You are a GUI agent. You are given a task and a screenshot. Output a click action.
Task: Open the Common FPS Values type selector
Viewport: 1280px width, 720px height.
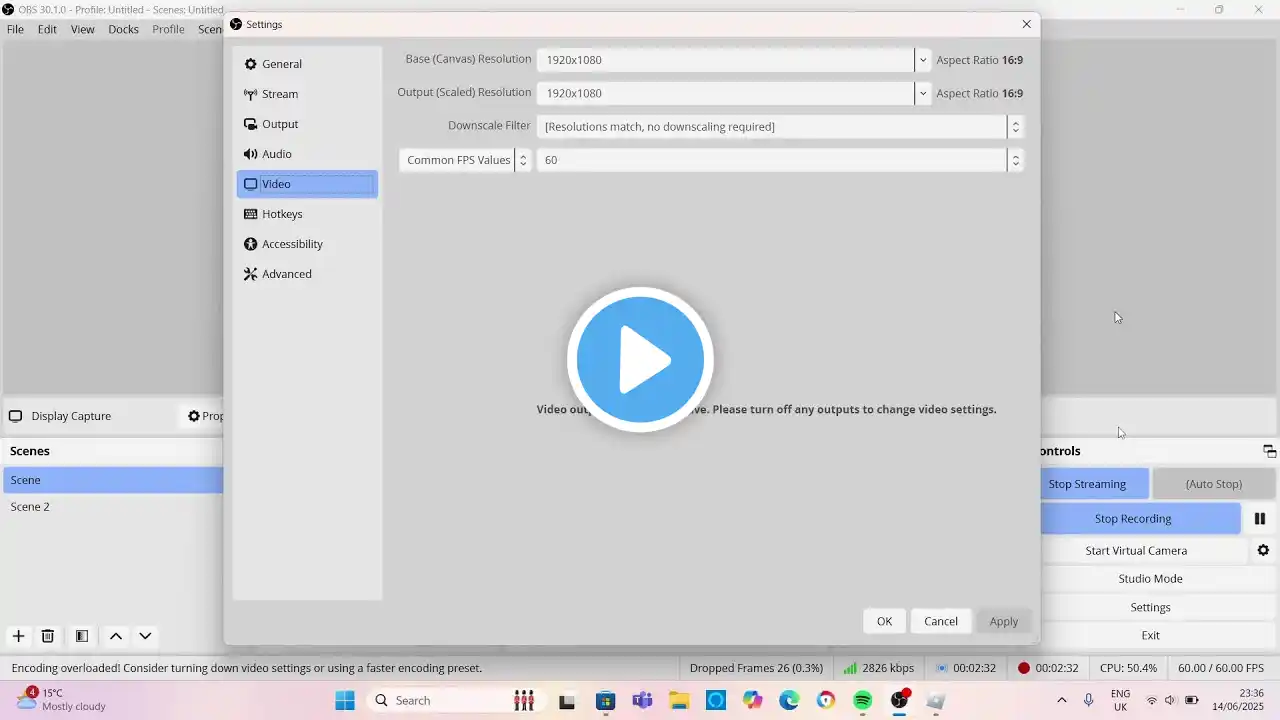pos(465,160)
